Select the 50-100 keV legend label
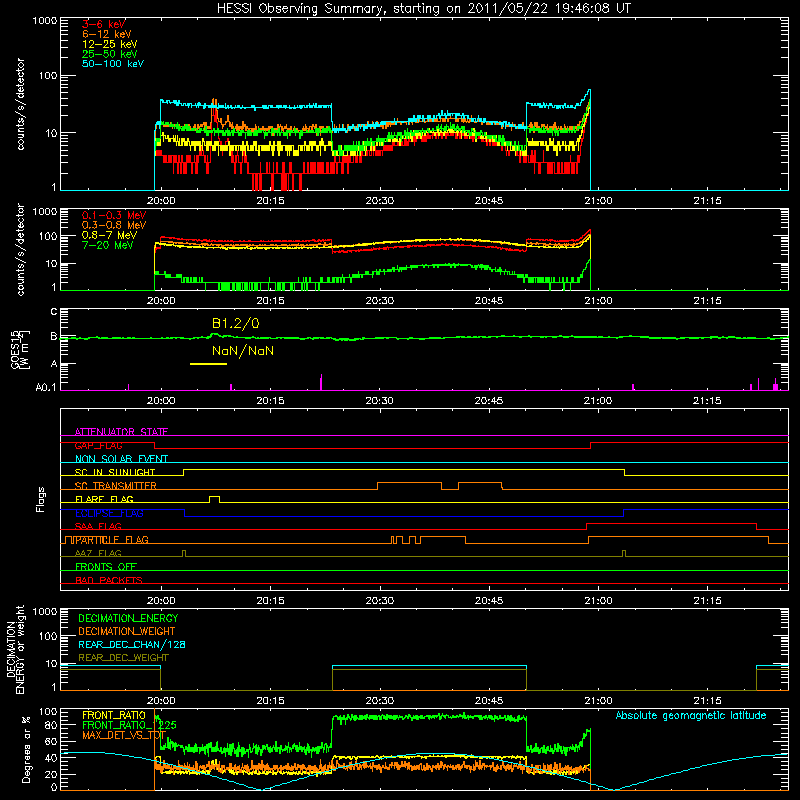Viewport: 800px width, 800px height. tap(113, 64)
